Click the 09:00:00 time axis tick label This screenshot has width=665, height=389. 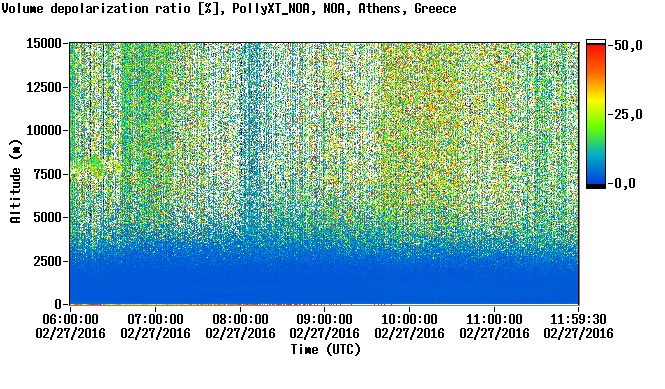click(x=324, y=319)
